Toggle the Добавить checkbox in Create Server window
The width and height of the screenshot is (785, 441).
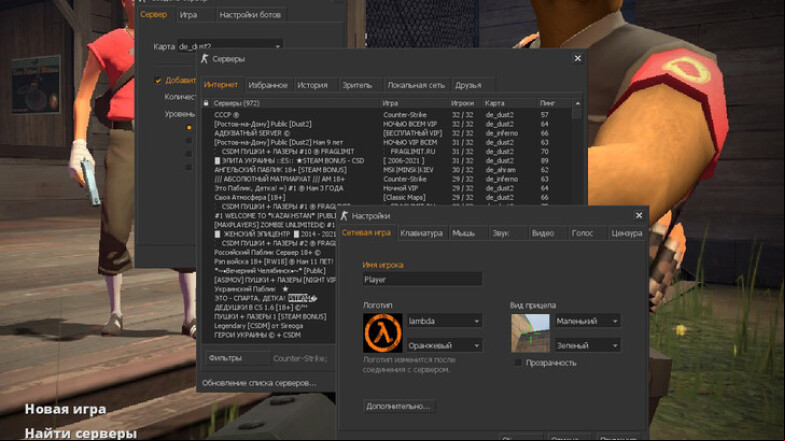coord(158,80)
